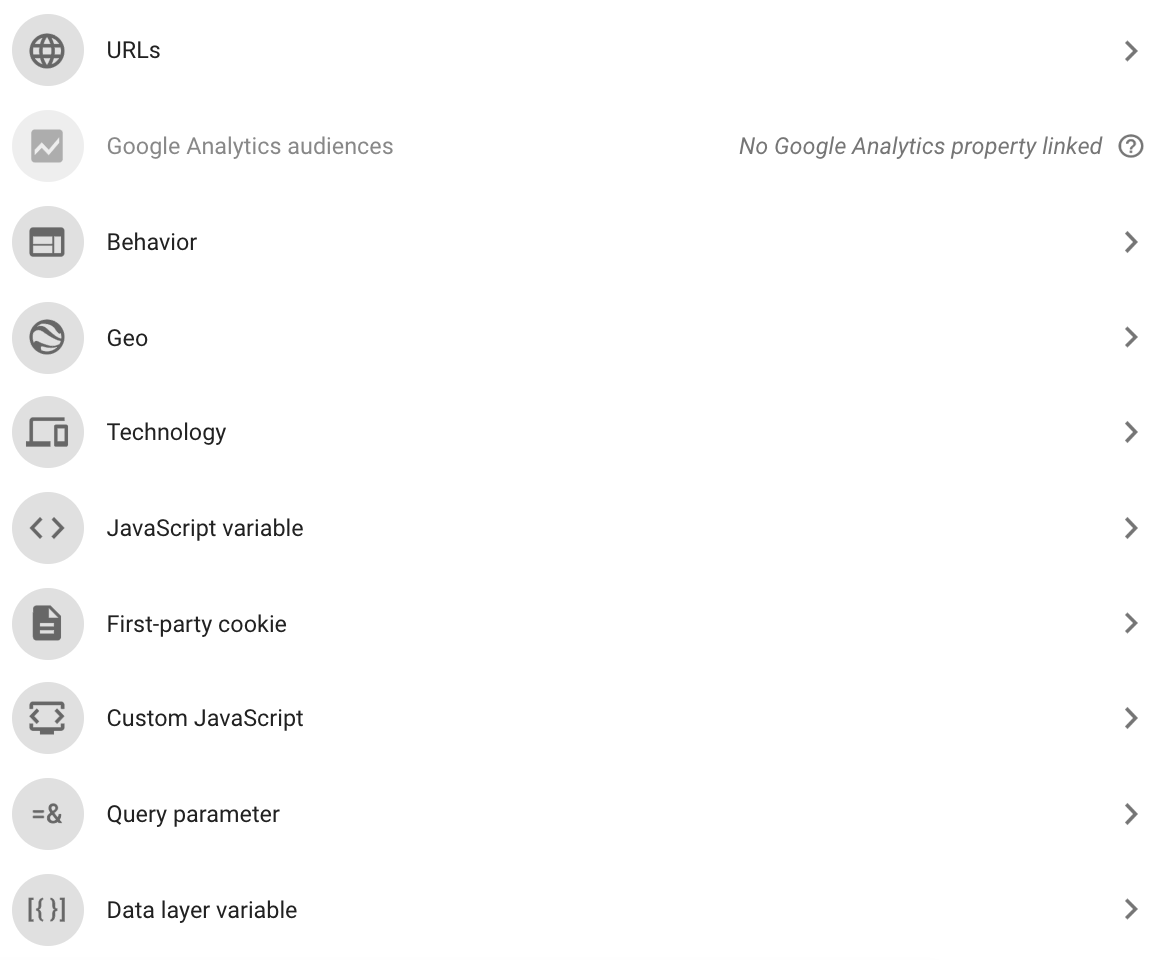This screenshot has height=960, width=1158.
Task: Expand the Data layer variable chevron
Action: tap(1131, 909)
